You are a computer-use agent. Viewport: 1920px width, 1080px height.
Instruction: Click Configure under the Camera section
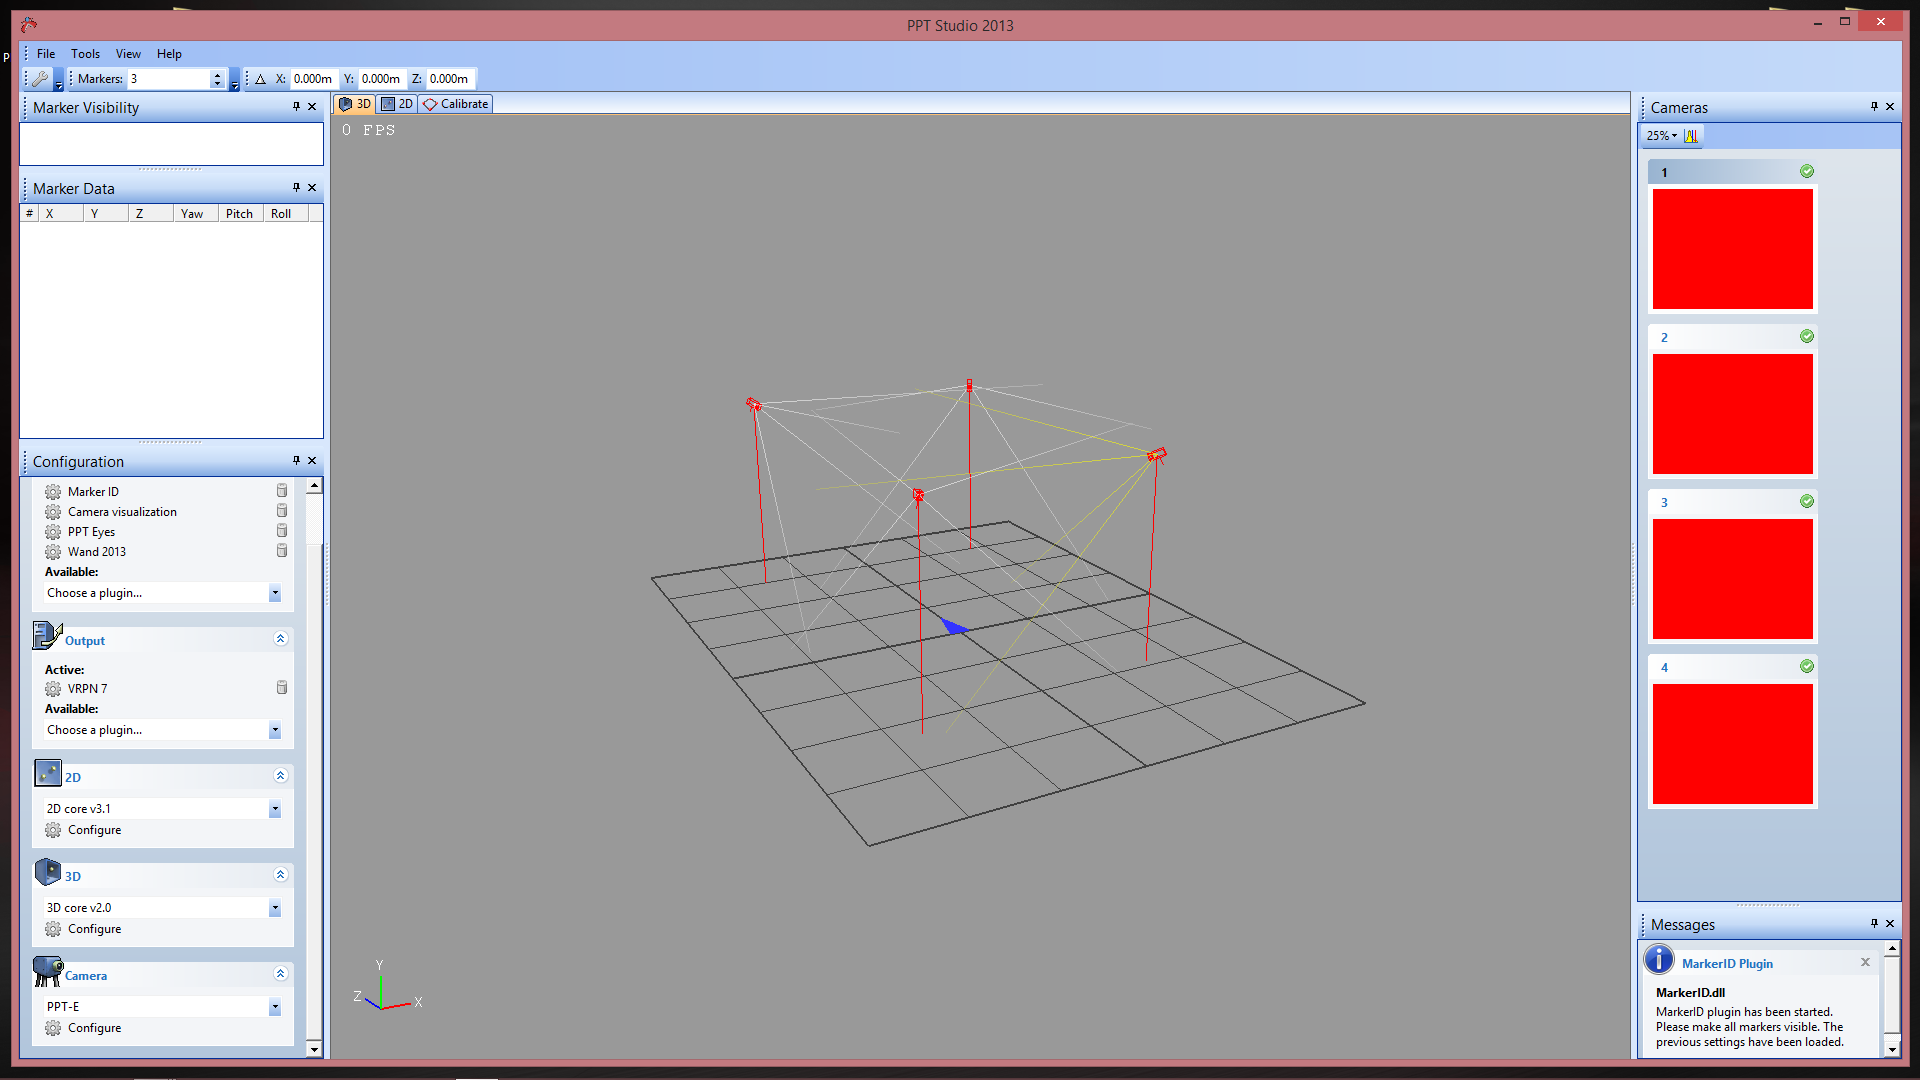[x=94, y=1028]
